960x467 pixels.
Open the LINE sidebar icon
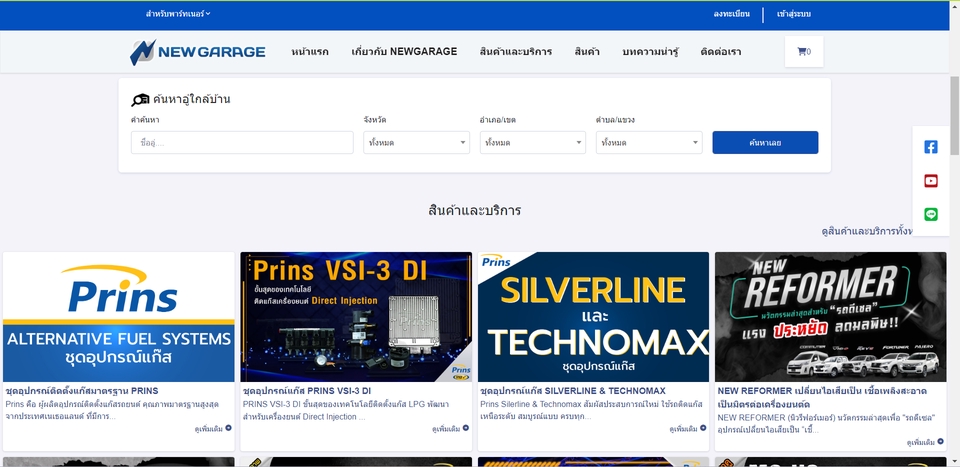tap(931, 214)
